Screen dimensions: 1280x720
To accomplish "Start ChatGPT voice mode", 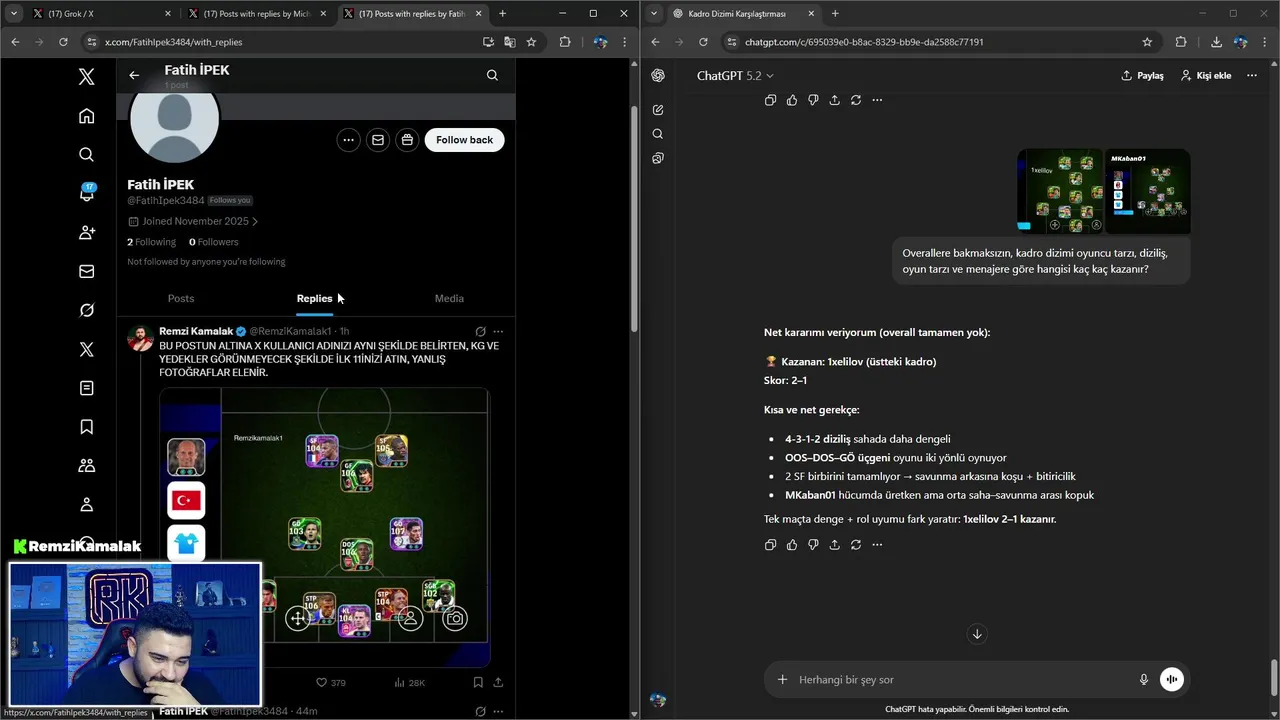I will pyautogui.click(x=1171, y=680).
